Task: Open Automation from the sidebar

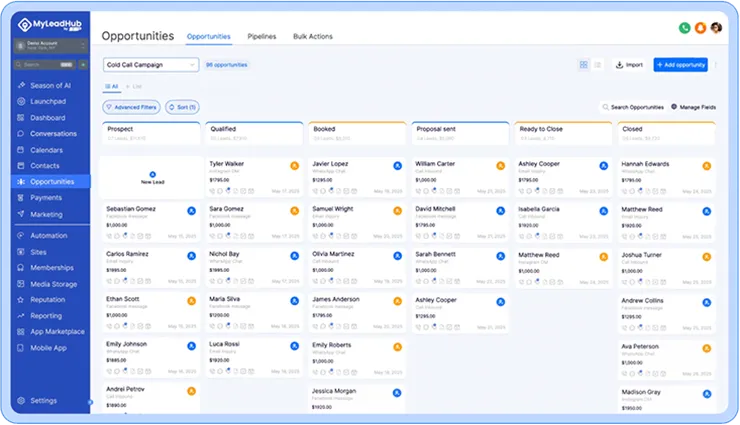Action: point(50,235)
